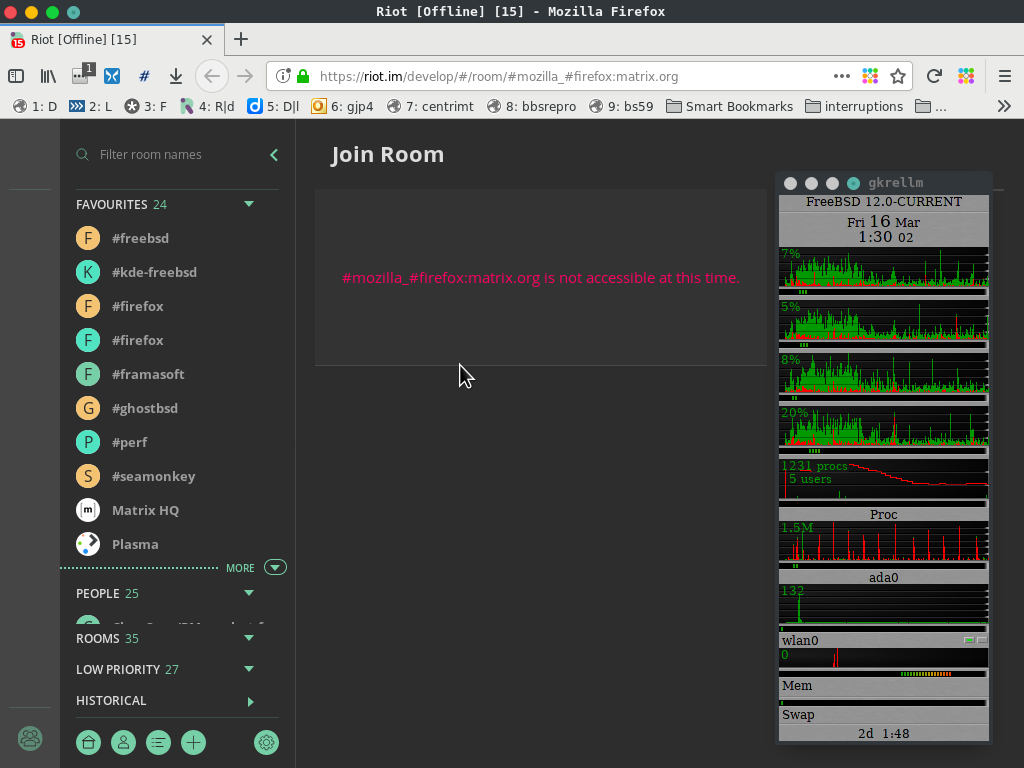Open Riot settings gear
Screen dimensions: 1024x768
coord(266,742)
